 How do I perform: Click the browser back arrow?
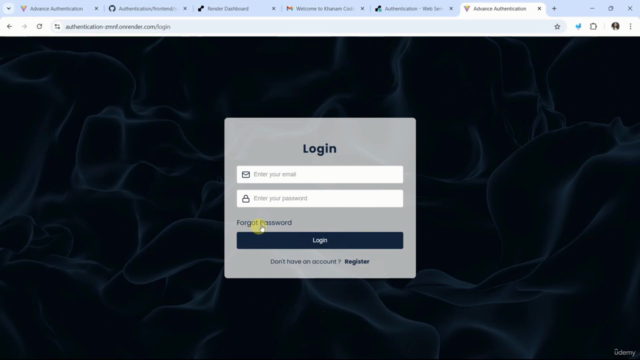pyautogui.click(x=9, y=27)
